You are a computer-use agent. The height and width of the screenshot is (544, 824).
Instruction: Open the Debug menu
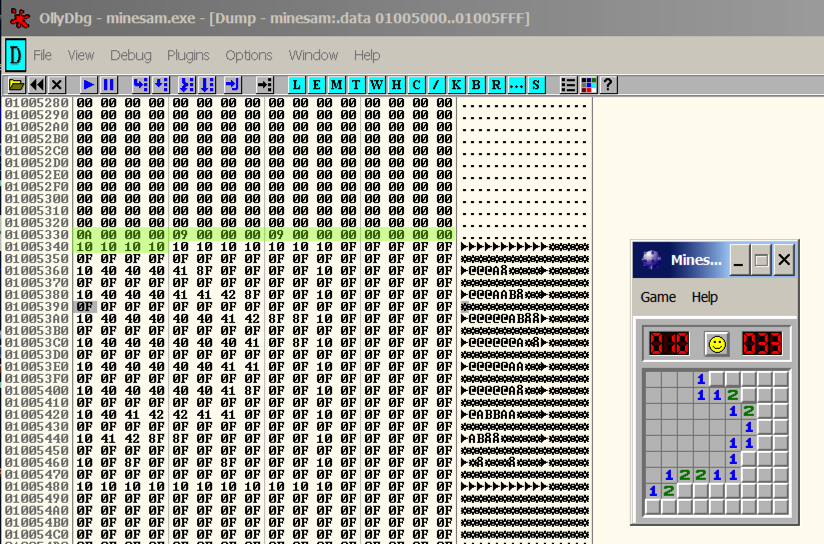coord(131,55)
